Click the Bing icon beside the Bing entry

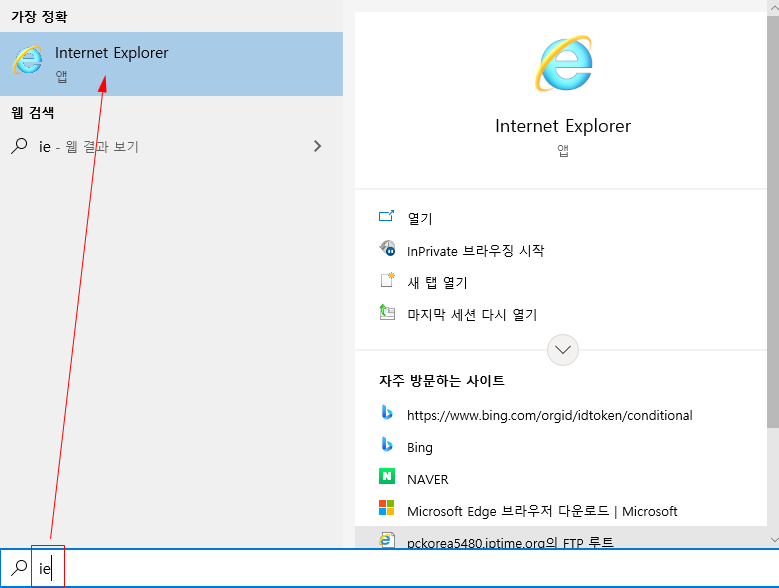pyautogui.click(x=387, y=444)
